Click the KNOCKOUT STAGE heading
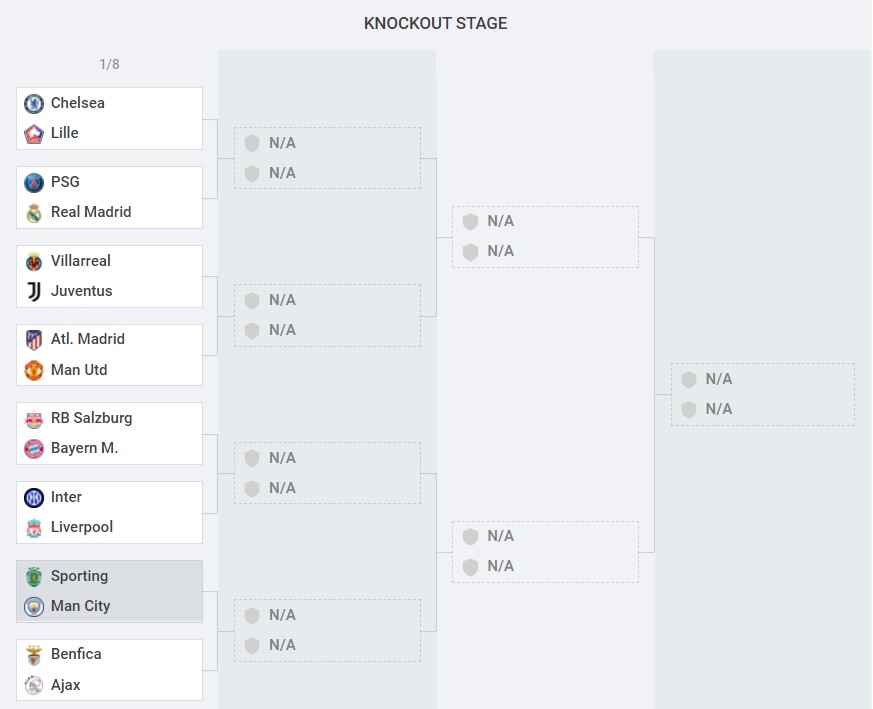 (x=435, y=23)
